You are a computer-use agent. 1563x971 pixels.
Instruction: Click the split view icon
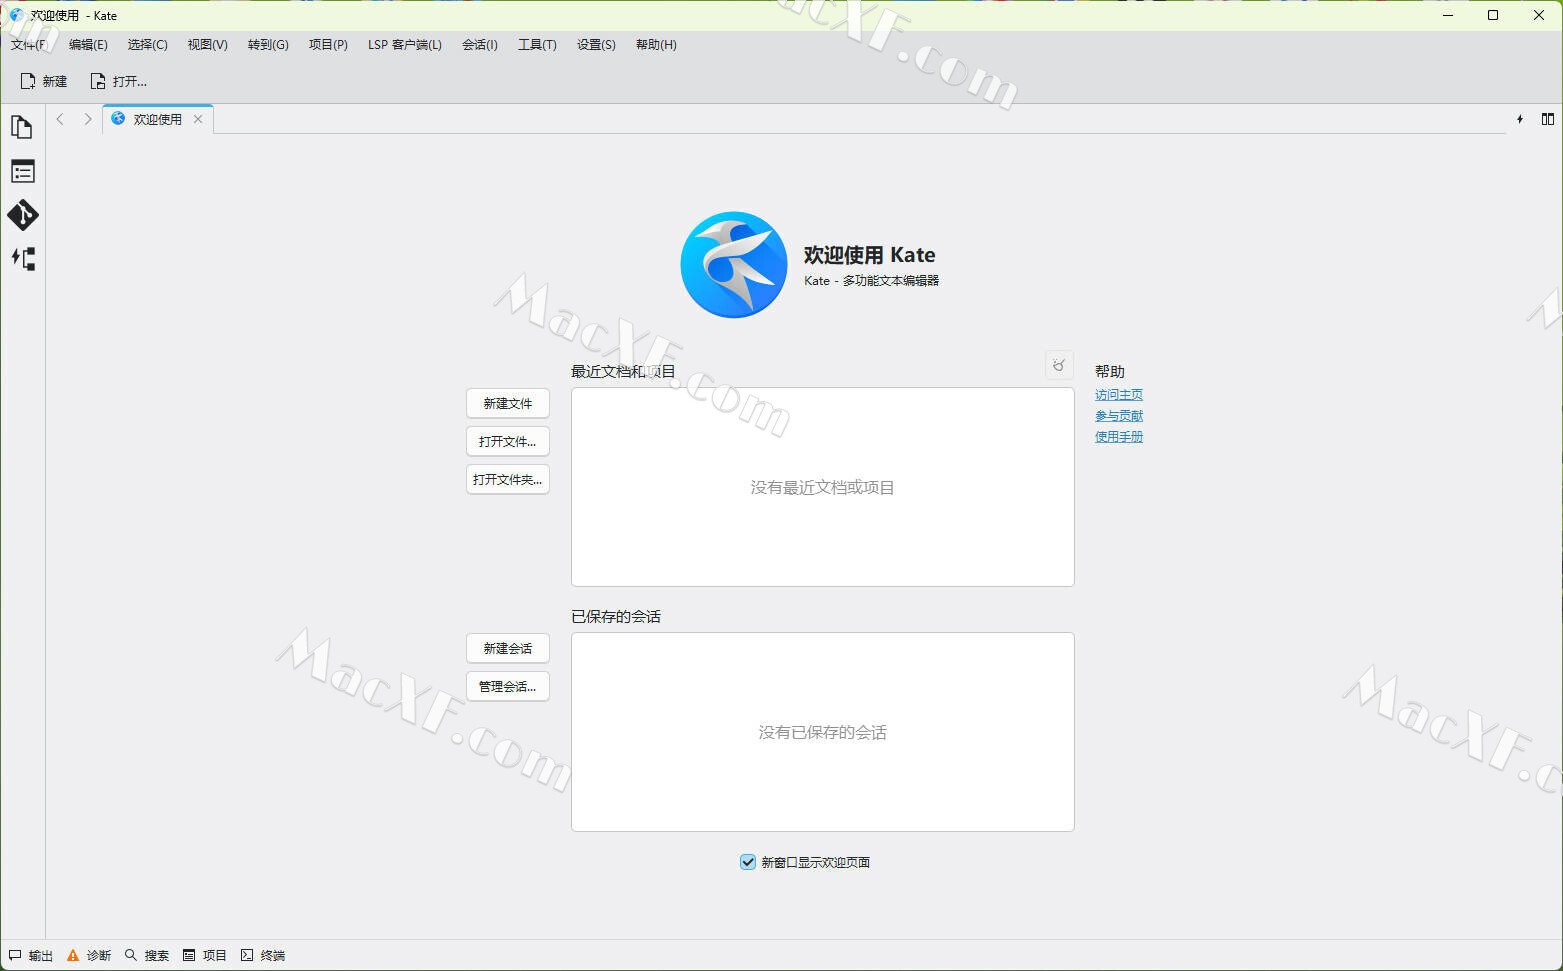1548,119
